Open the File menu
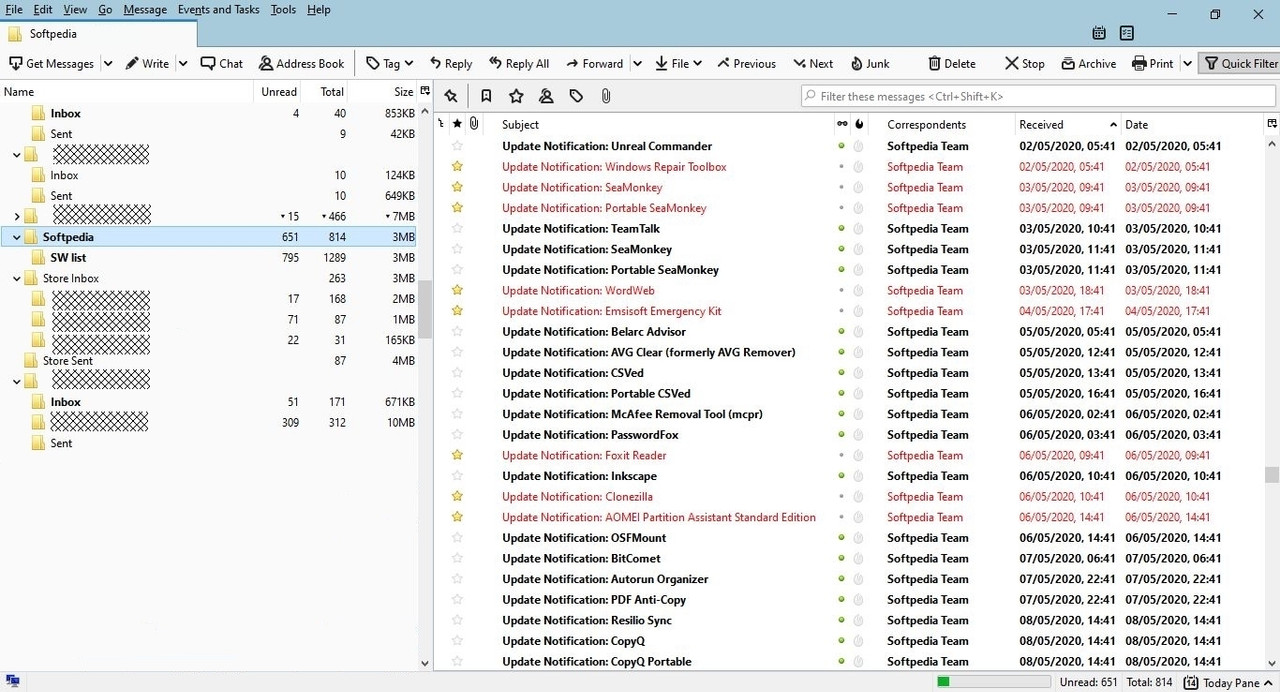The height and width of the screenshot is (692, 1280). pos(14,9)
